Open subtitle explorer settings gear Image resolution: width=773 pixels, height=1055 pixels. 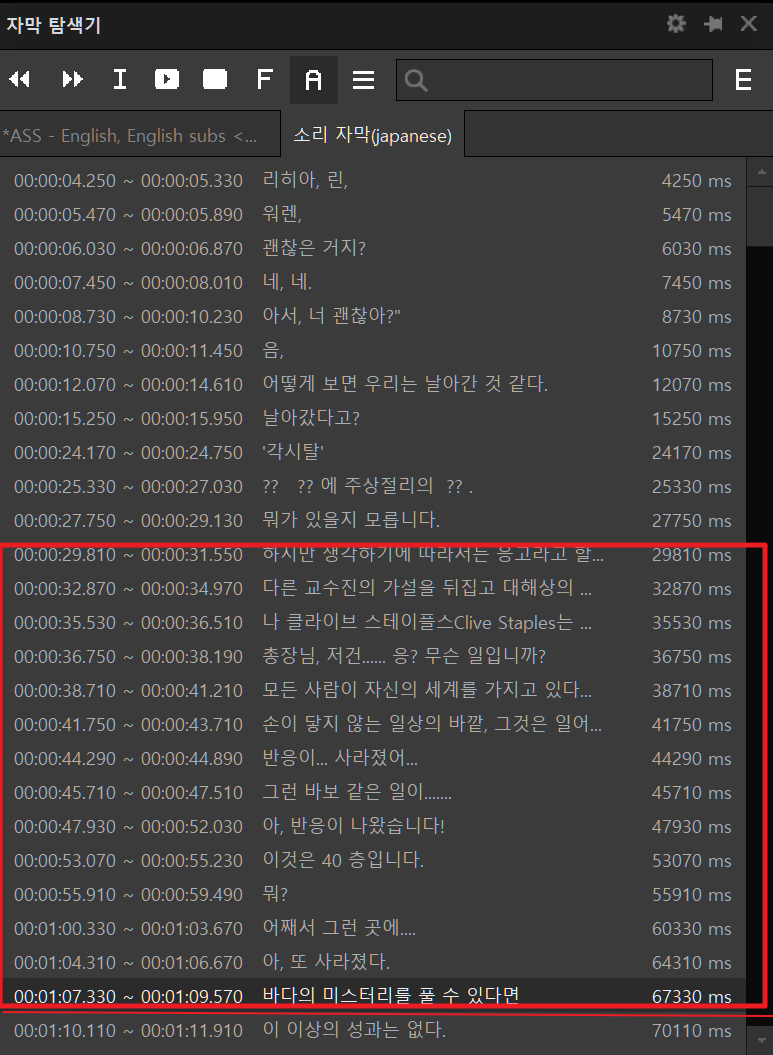pos(675,24)
